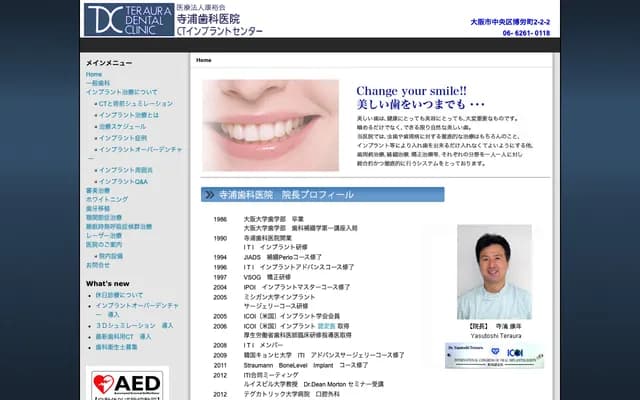Go to Home in the main menu
This screenshot has height=400, width=640.
click(x=94, y=75)
